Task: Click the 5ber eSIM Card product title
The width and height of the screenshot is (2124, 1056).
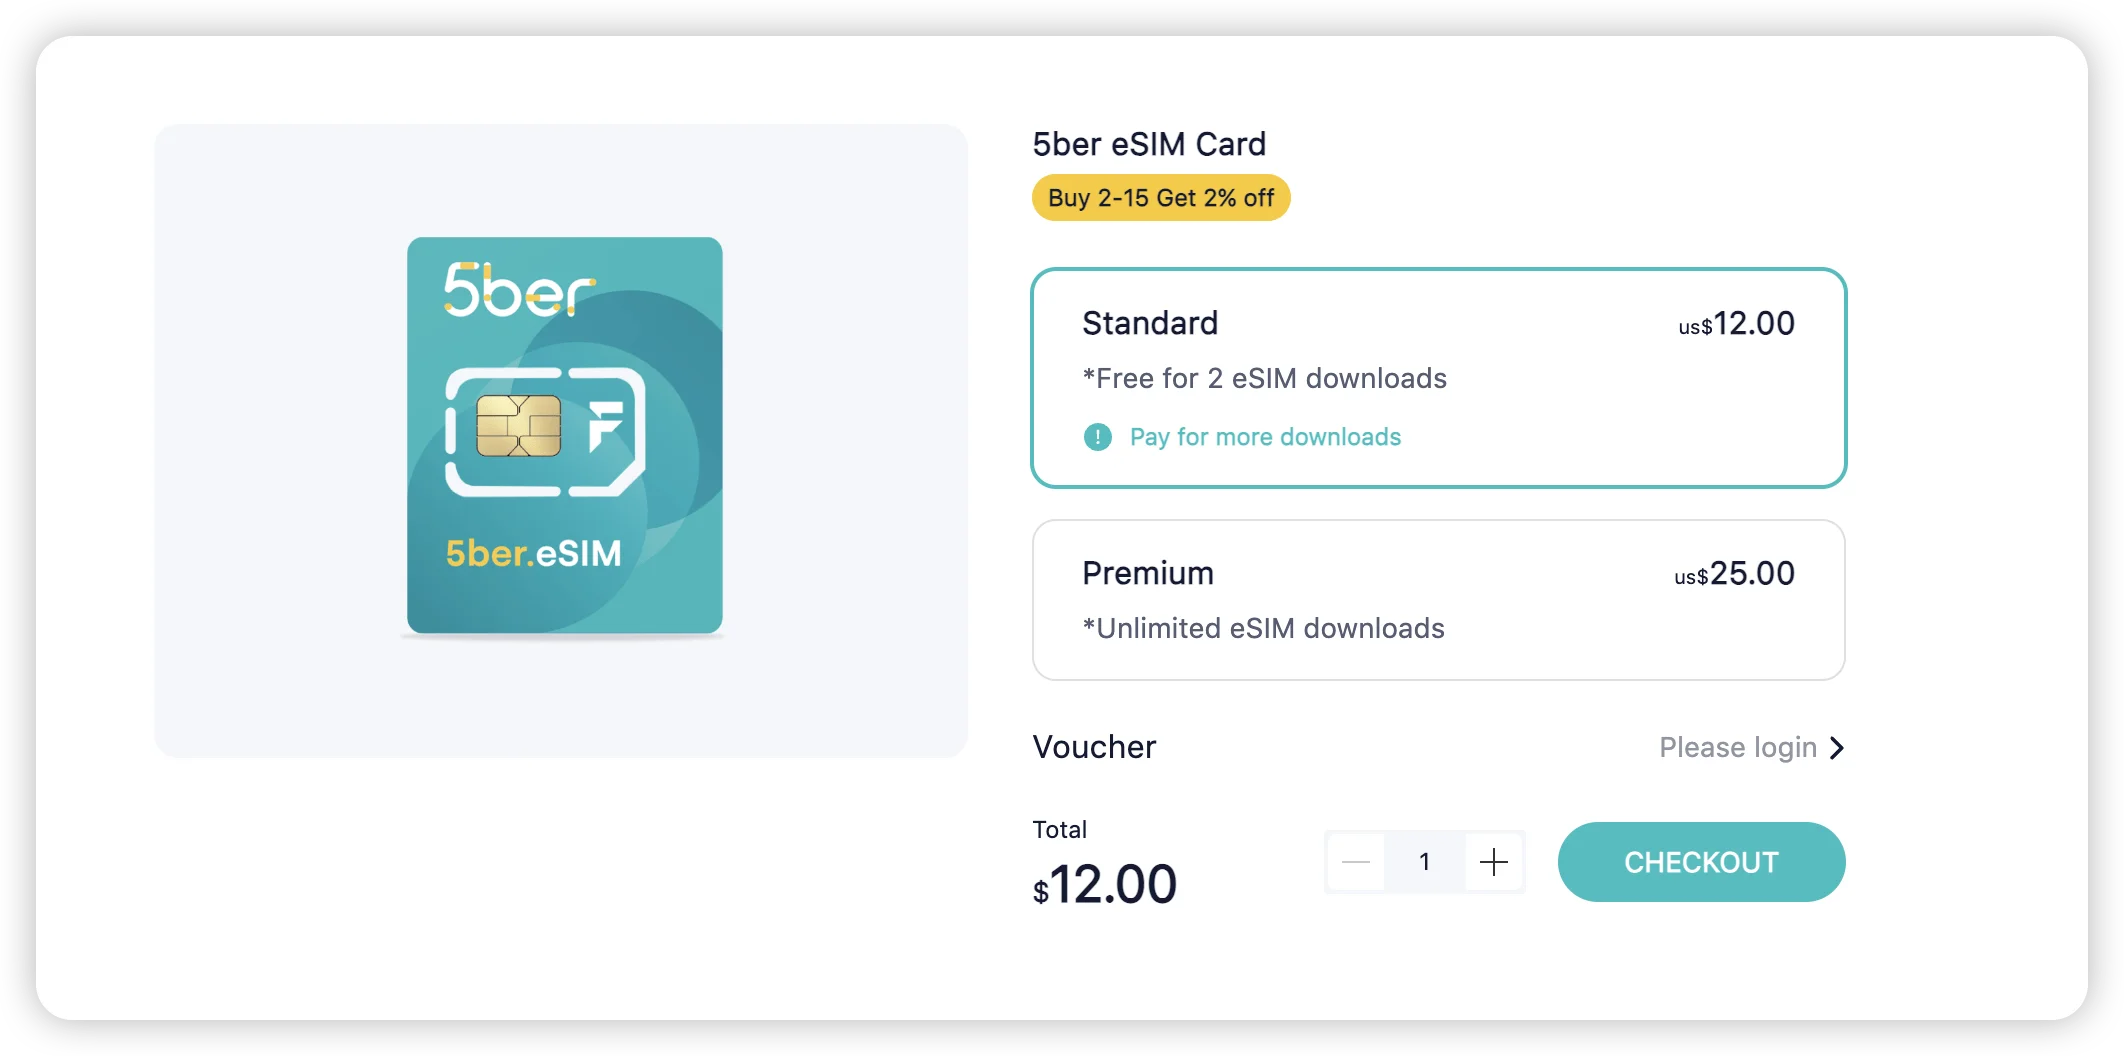Action: (x=1149, y=144)
